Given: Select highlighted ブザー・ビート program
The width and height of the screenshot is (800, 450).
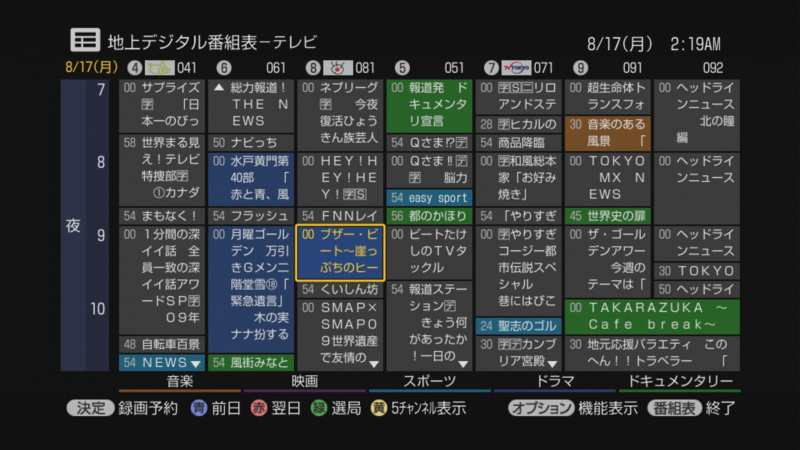Looking at the screenshot, I should [340, 253].
